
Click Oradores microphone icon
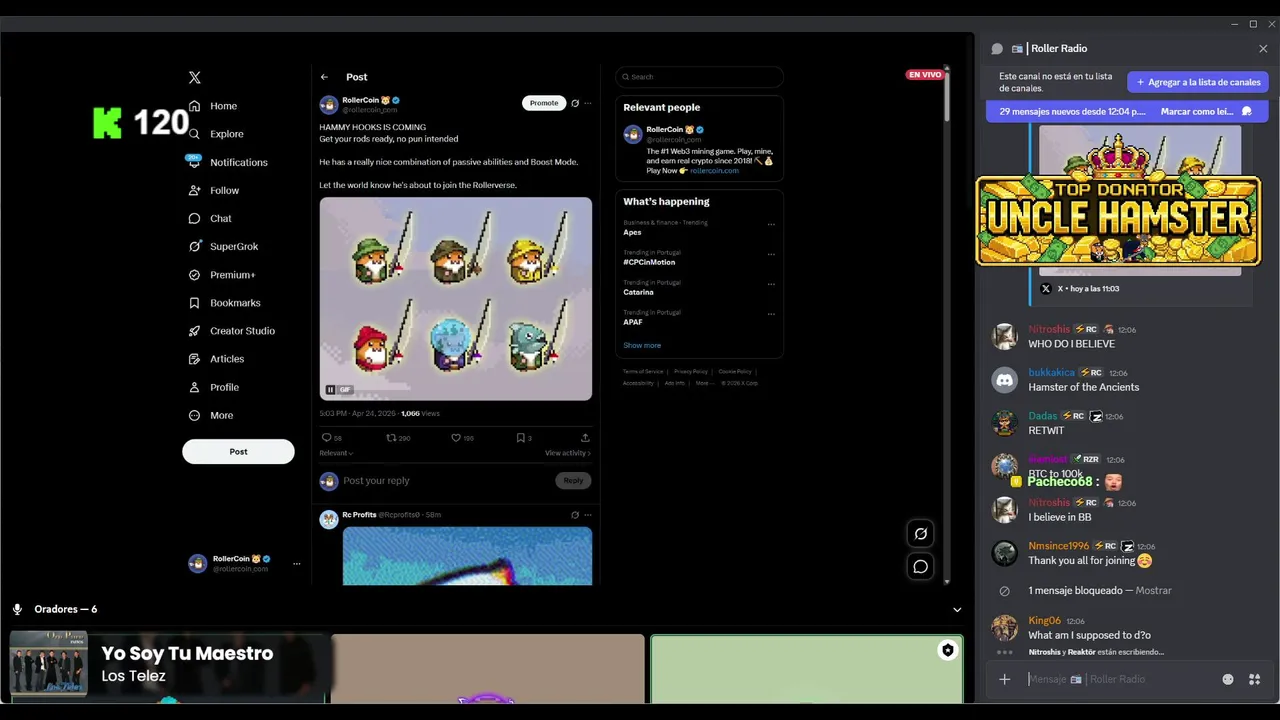17,609
